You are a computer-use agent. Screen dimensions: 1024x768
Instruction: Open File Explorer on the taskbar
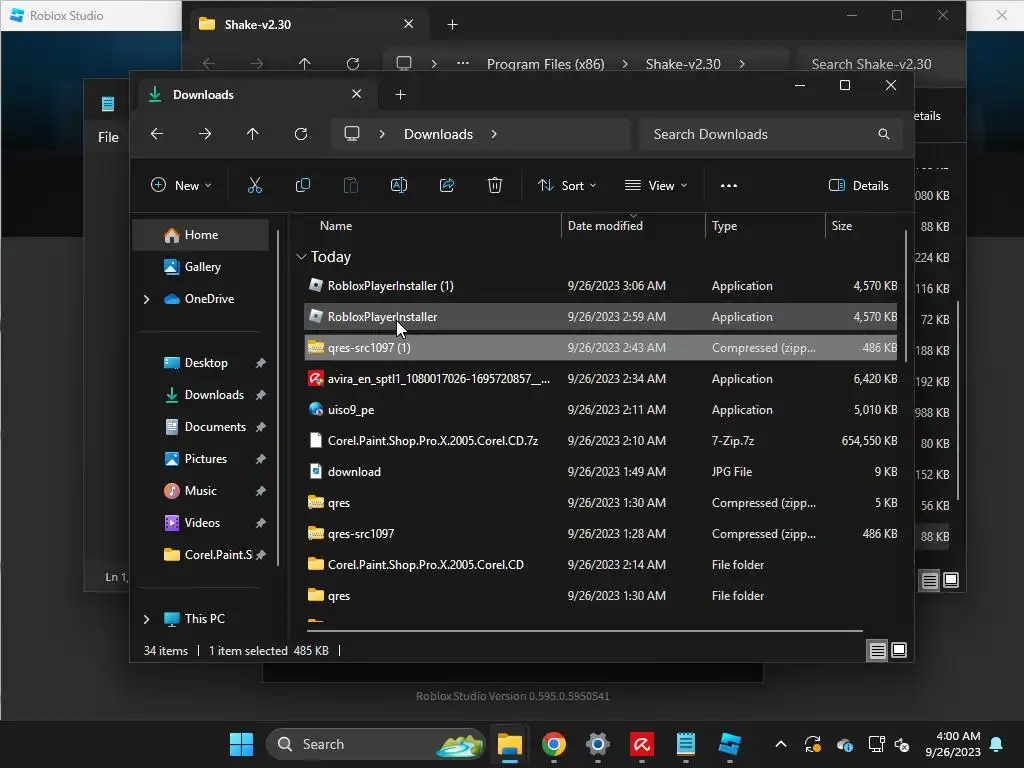click(510, 744)
